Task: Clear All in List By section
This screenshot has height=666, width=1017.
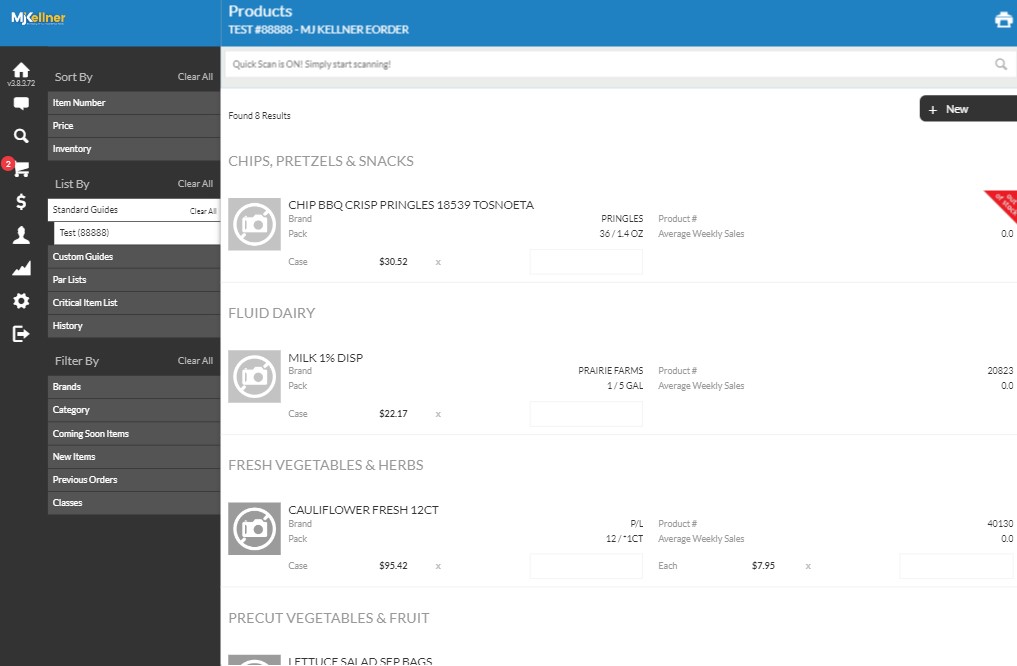Action: (x=195, y=184)
